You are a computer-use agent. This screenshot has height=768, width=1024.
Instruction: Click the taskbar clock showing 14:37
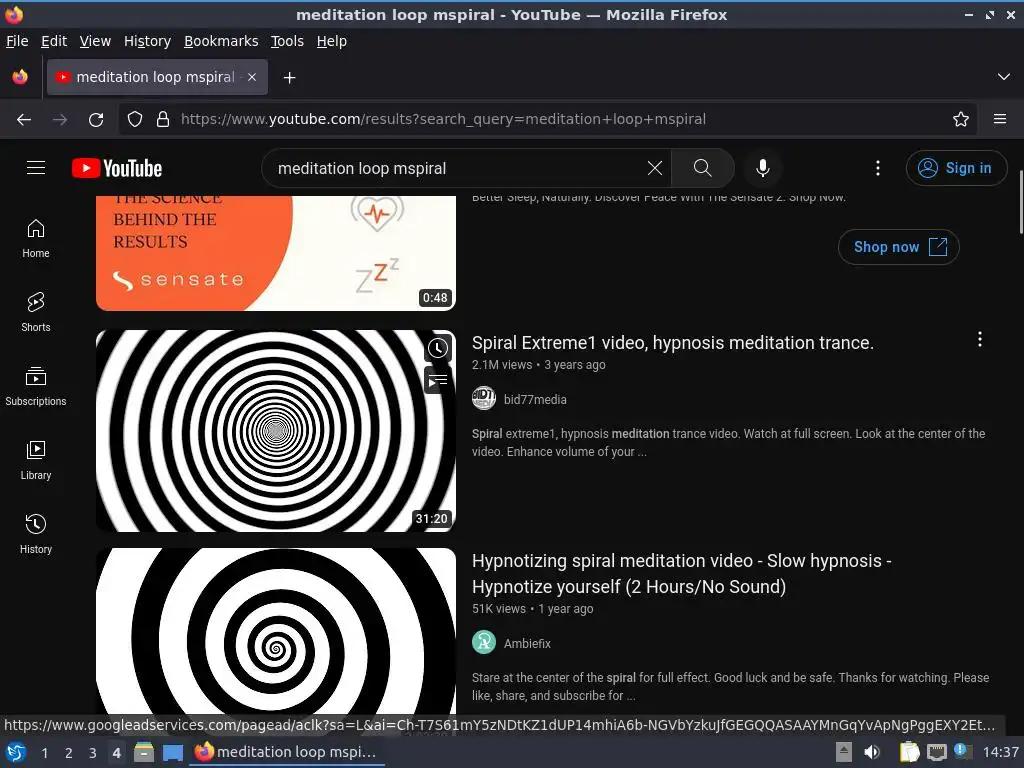click(x=1000, y=752)
